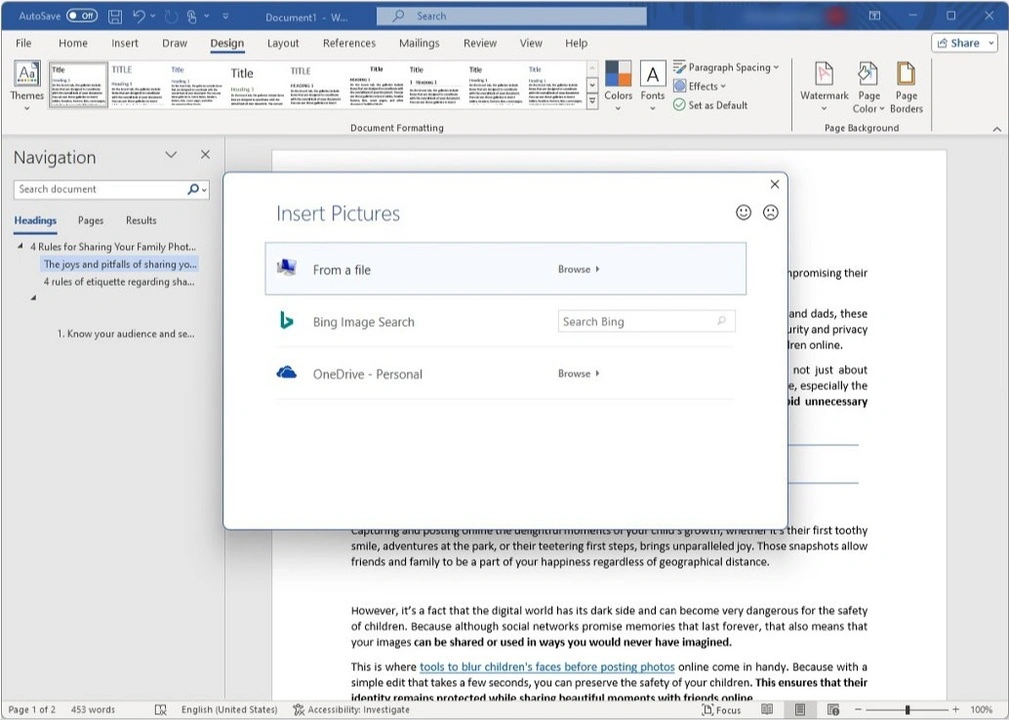The width and height of the screenshot is (1009, 720).
Task: Click the Redo icon in the quick access toolbar
Action: 171,17
